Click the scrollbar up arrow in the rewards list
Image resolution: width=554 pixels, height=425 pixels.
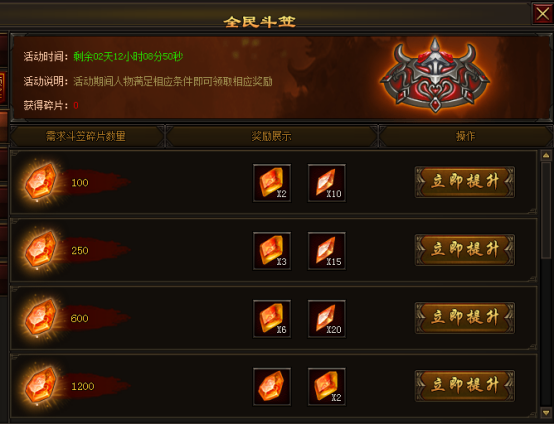(546, 155)
